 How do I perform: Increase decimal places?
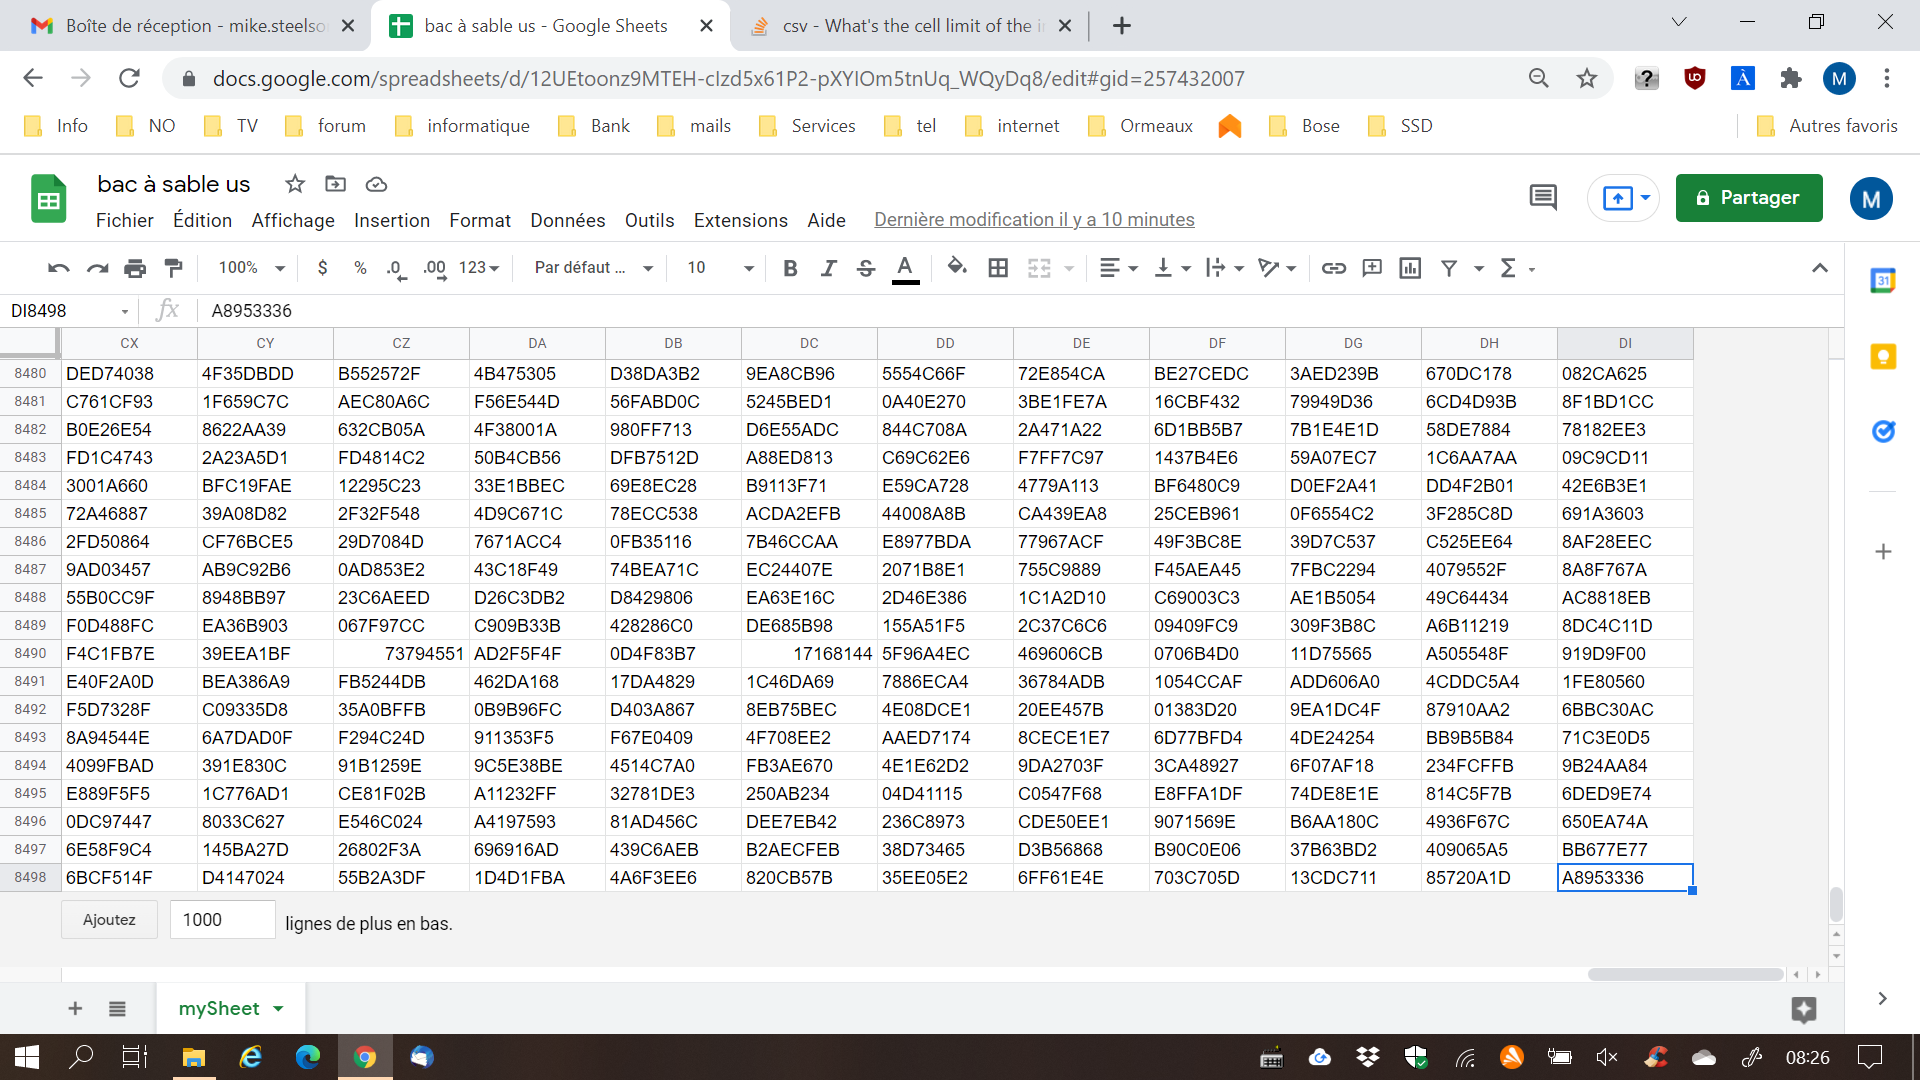pyautogui.click(x=435, y=268)
